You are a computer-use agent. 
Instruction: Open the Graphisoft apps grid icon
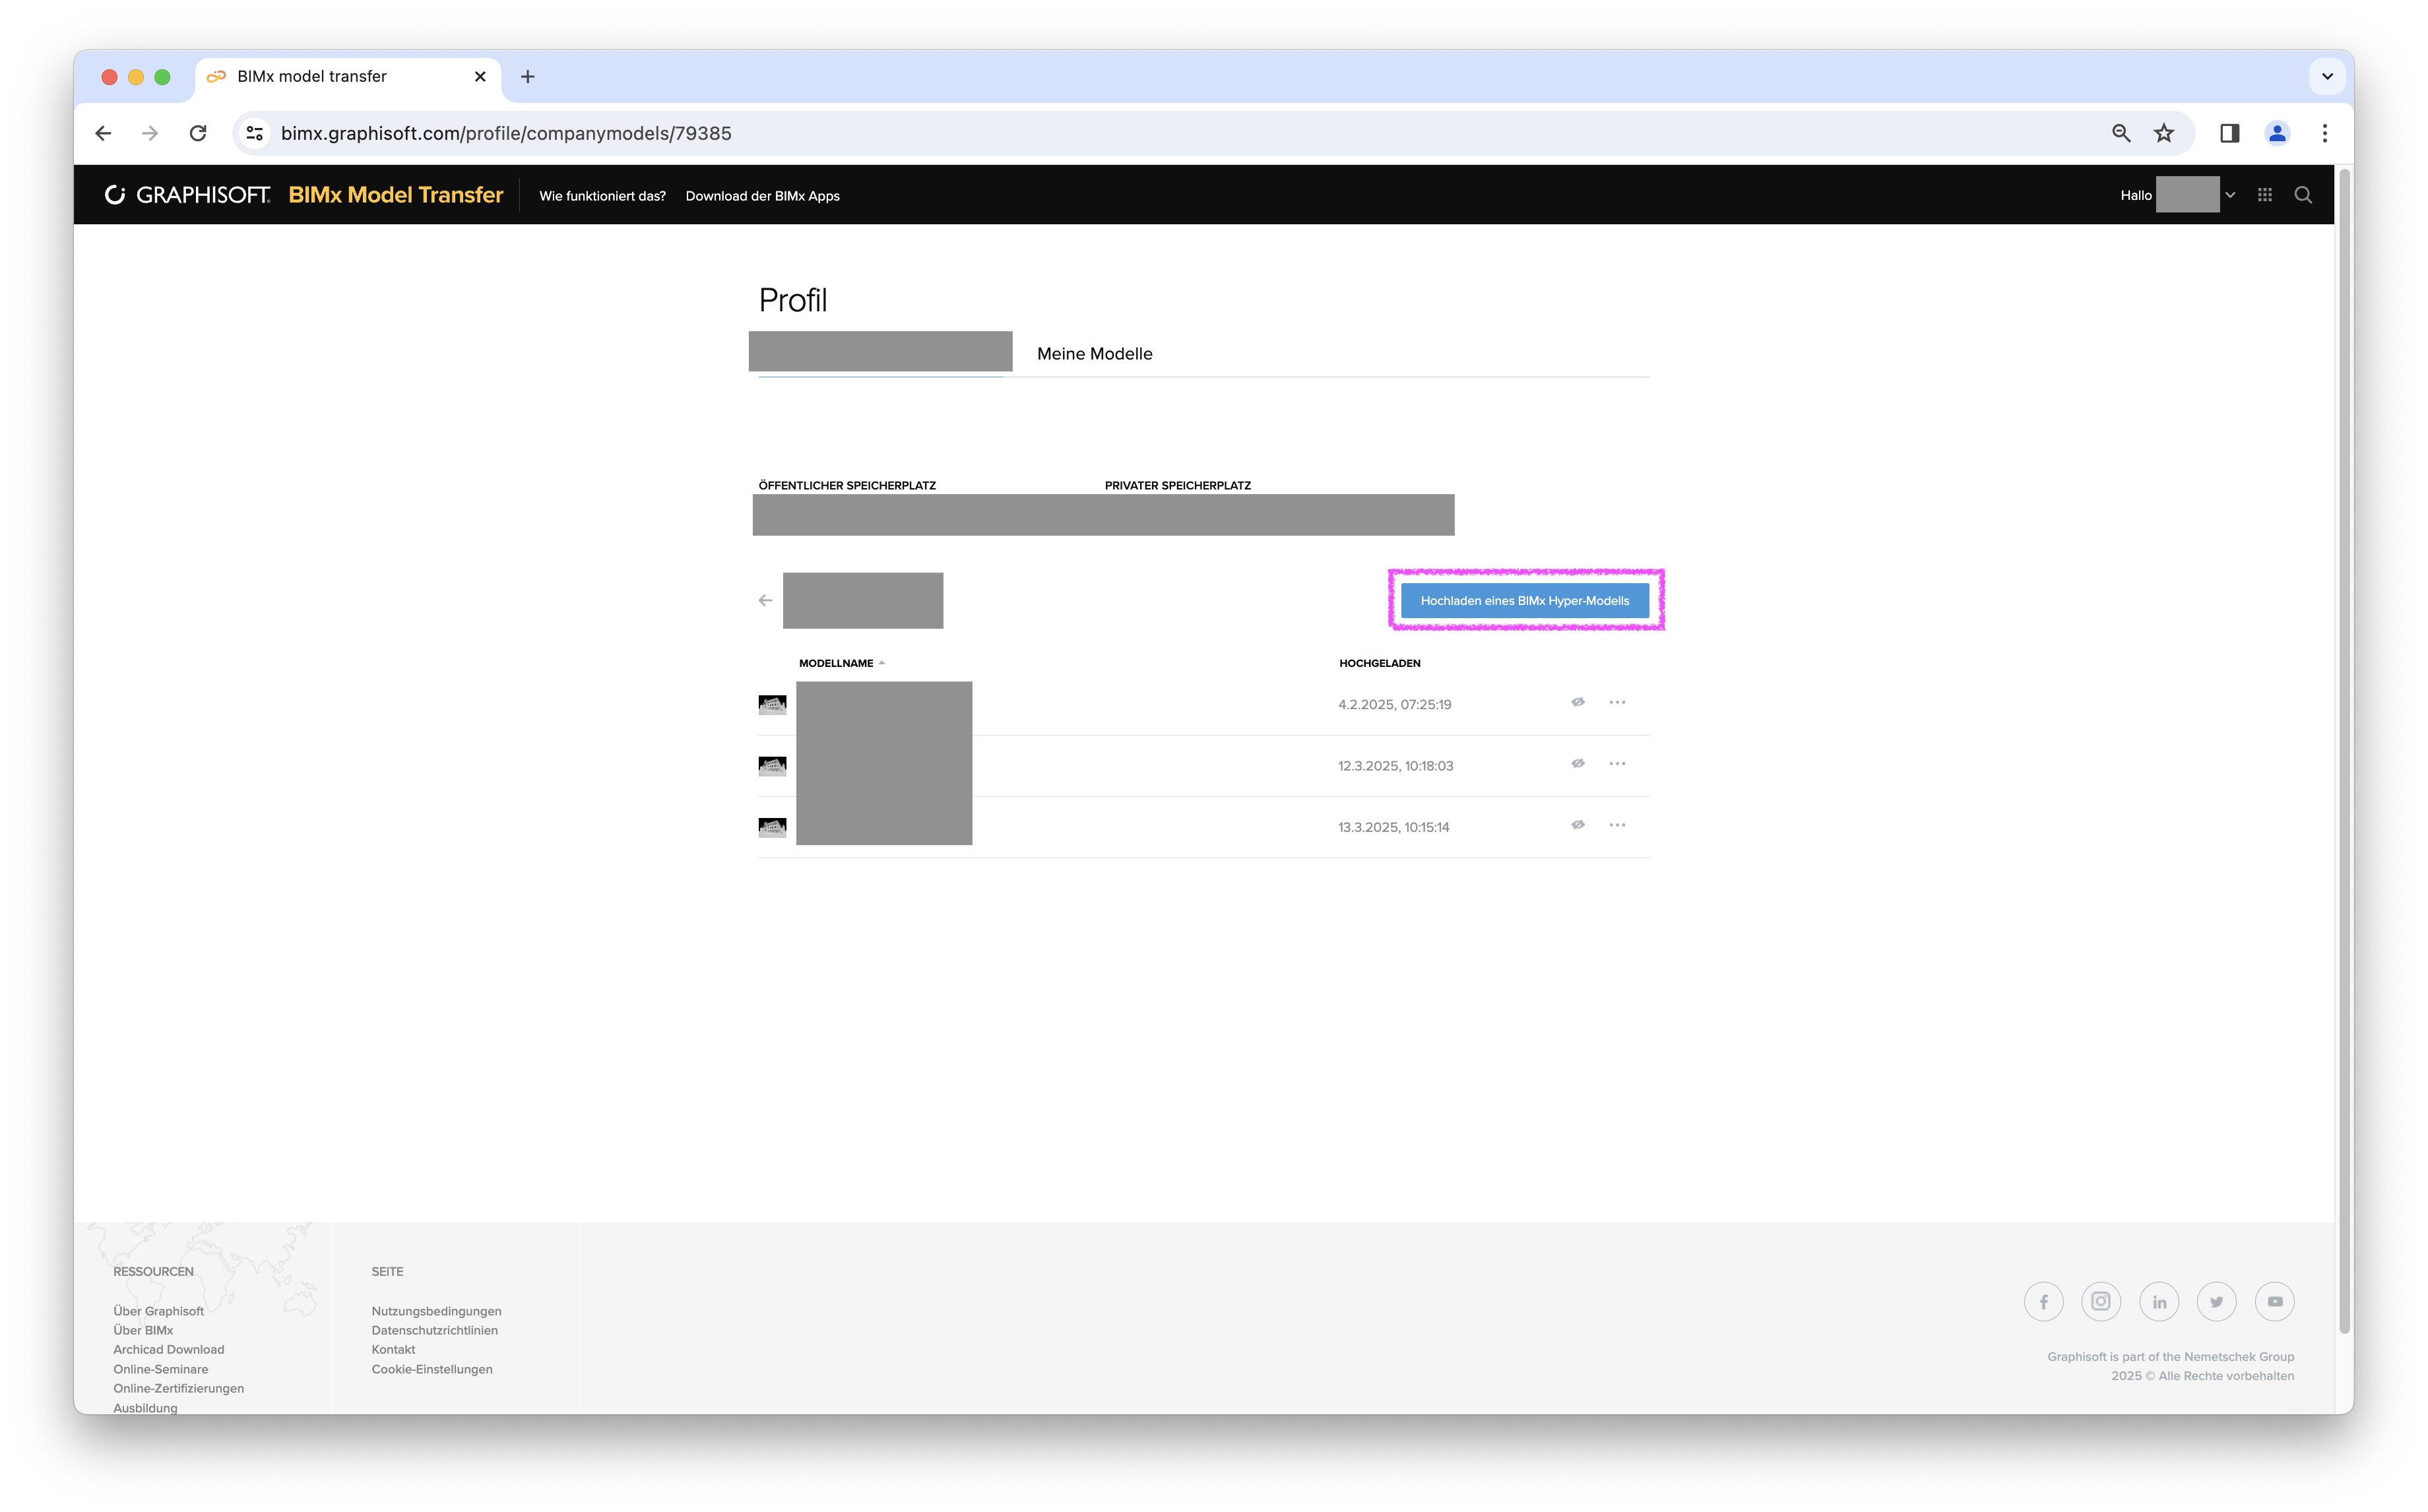coord(2264,195)
